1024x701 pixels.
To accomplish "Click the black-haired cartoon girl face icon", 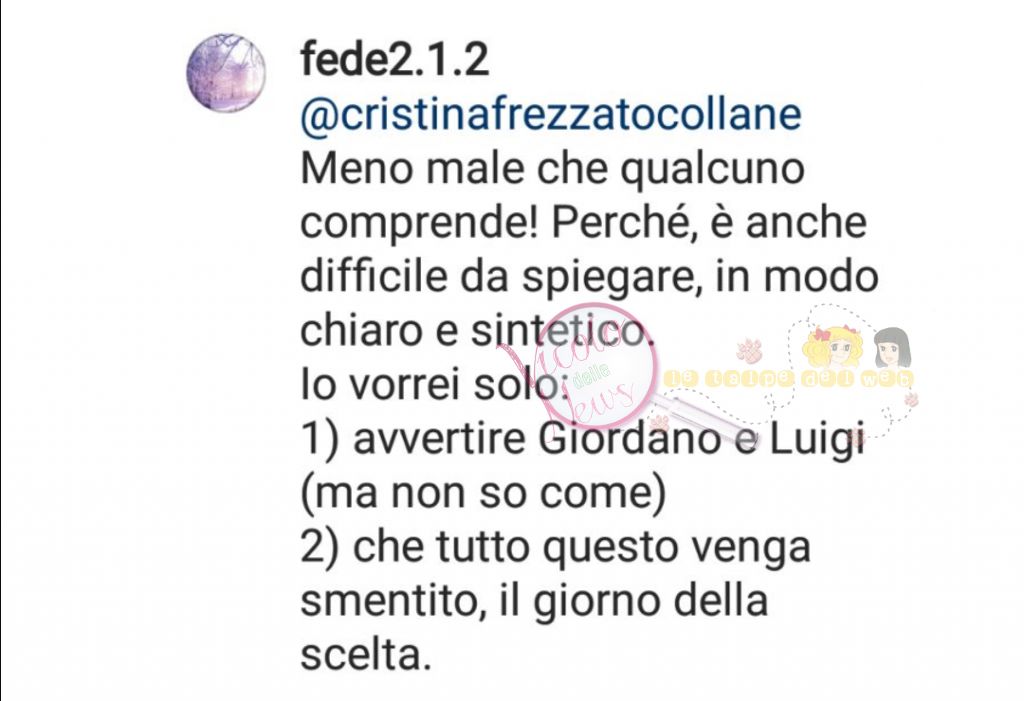I will (891, 347).
